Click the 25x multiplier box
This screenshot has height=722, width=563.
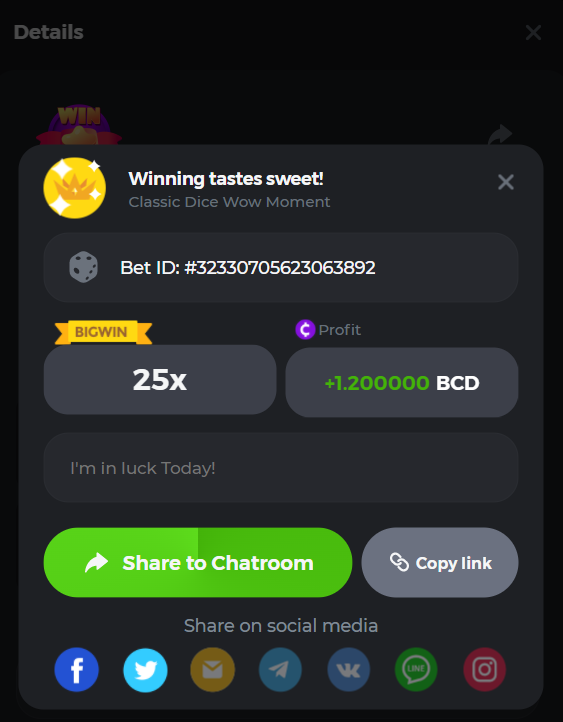160,380
